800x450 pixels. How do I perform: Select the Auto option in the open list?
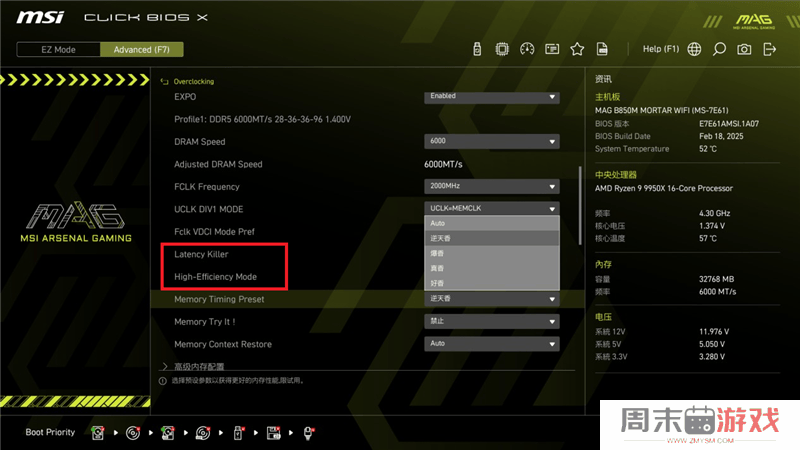tap(491, 223)
